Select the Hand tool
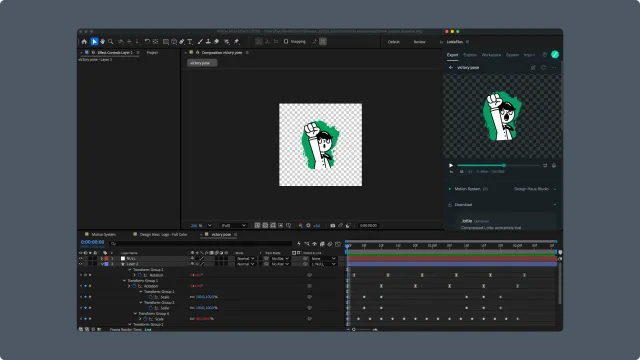The width and height of the screenshot is (640, 360). pos(102,42)
